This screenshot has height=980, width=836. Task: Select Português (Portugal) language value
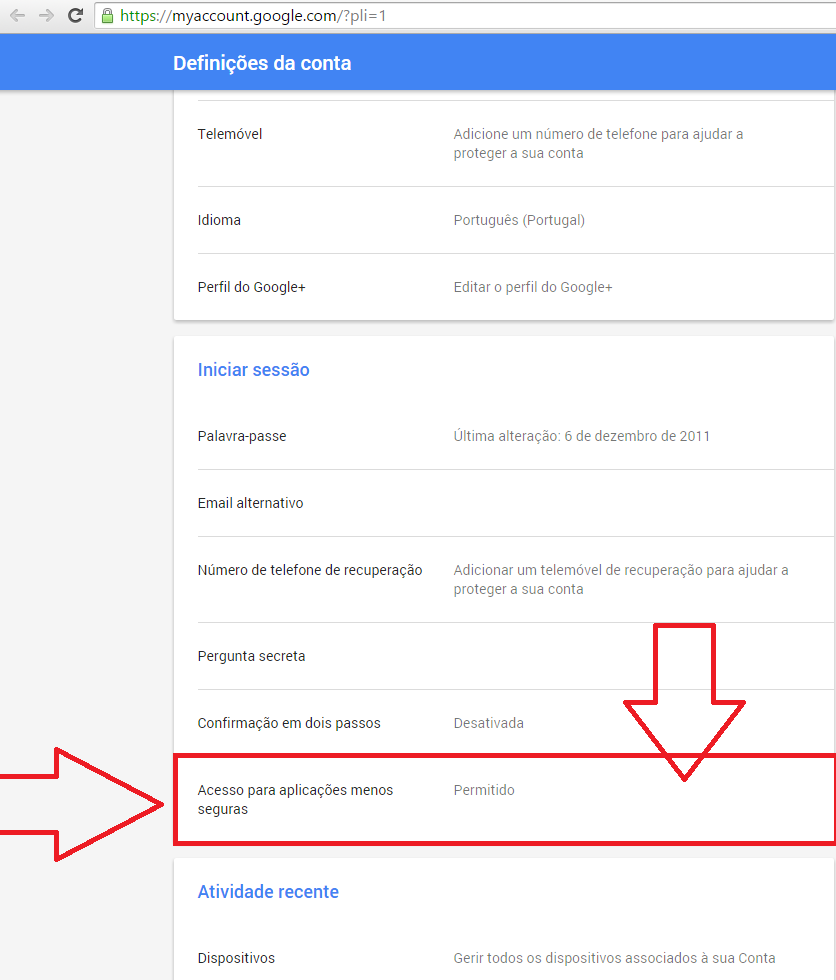[519, 220]
